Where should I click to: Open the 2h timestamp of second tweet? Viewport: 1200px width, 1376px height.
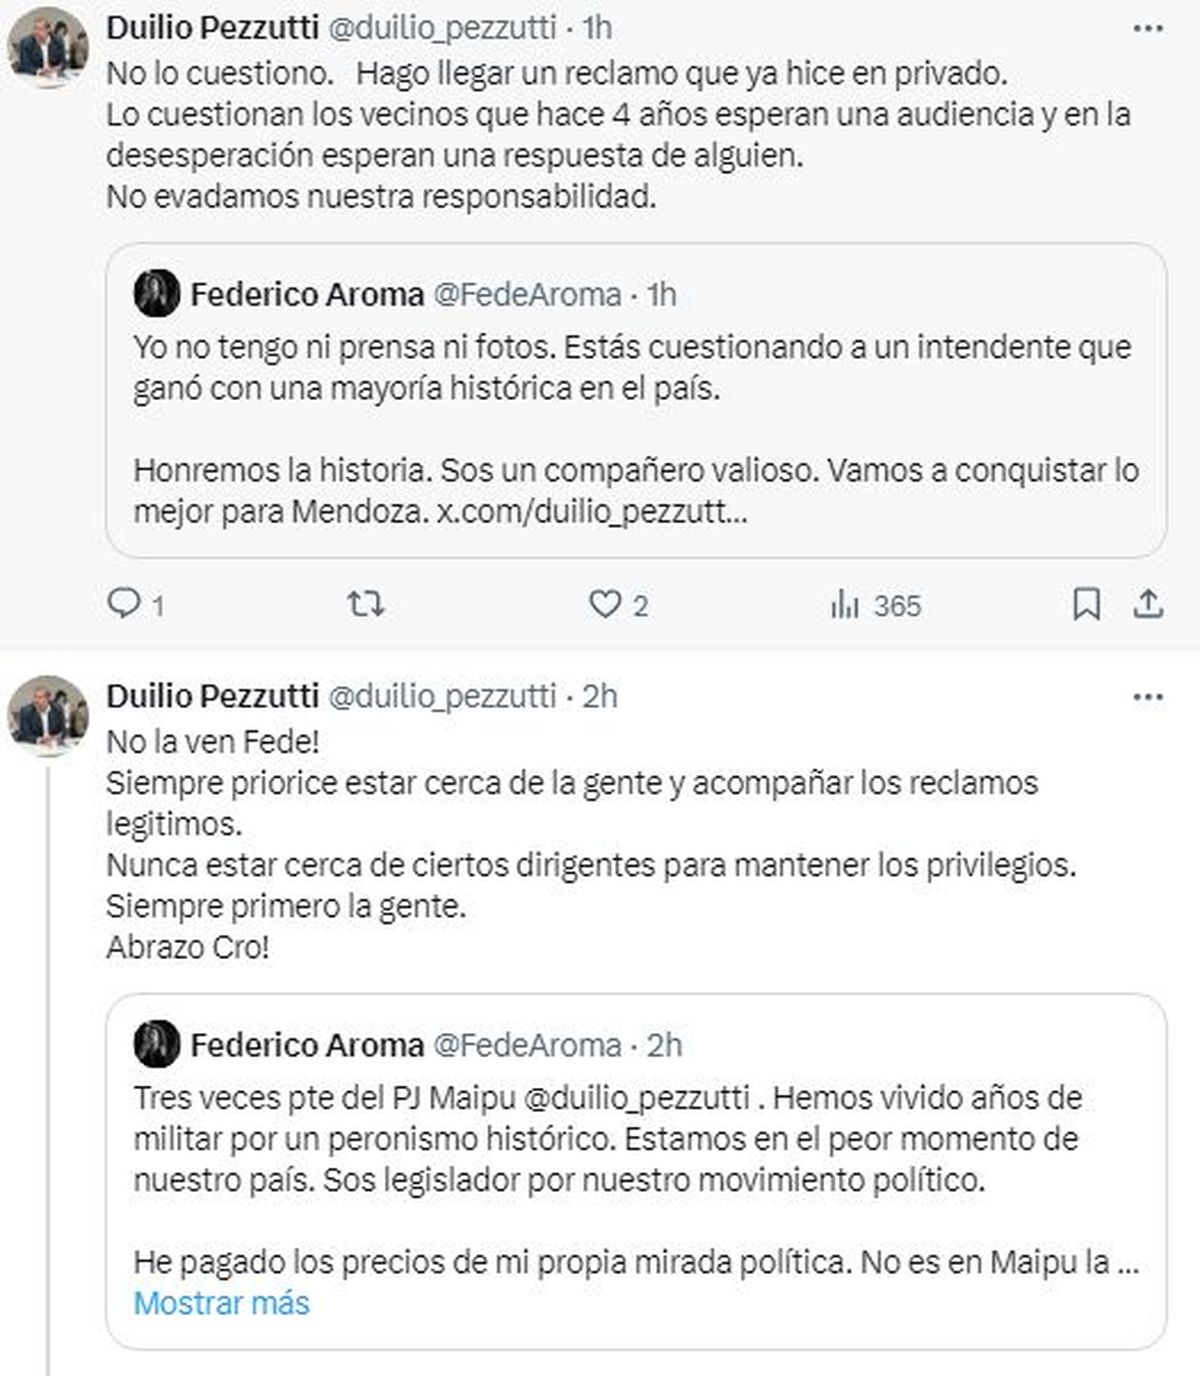(x=599, y=696)
